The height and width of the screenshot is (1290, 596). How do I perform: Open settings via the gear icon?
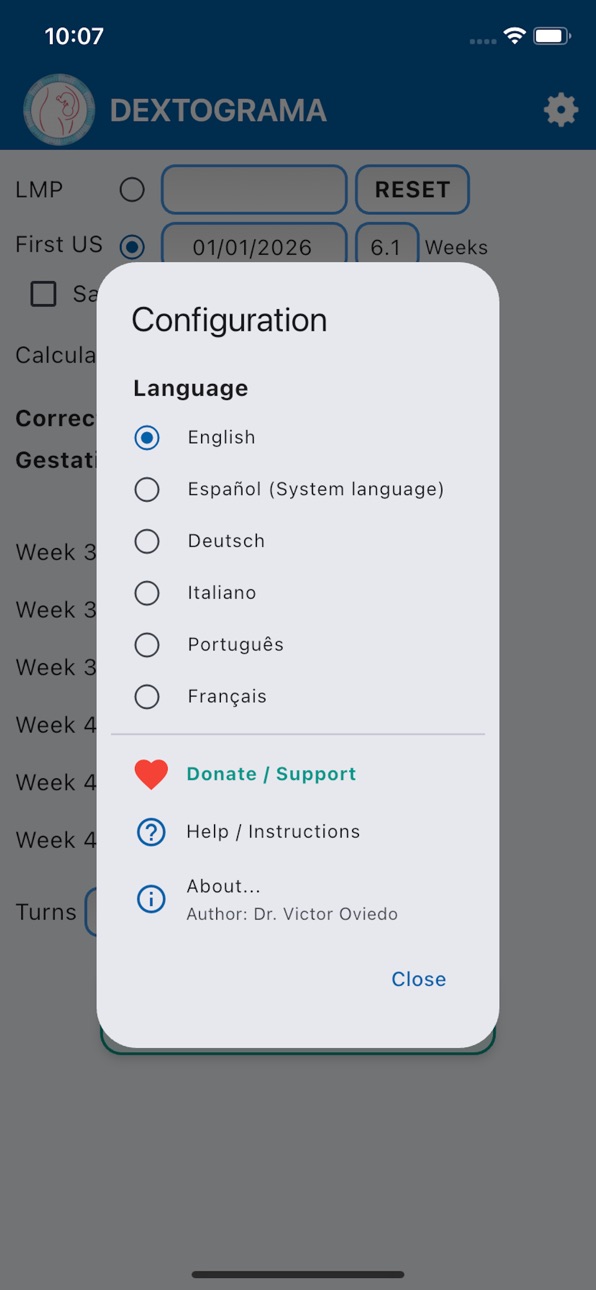561,110
